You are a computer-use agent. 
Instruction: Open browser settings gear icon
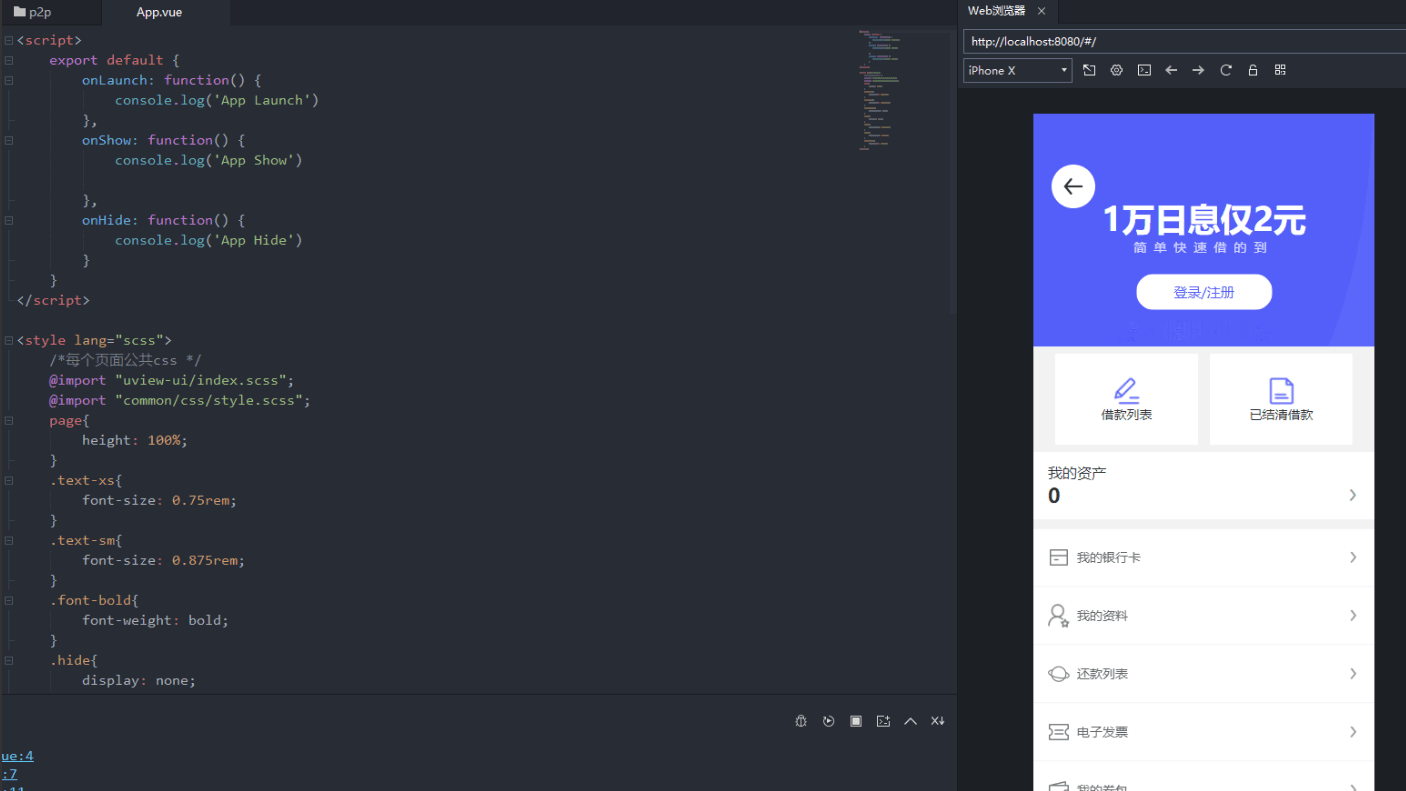[1117, 70]
